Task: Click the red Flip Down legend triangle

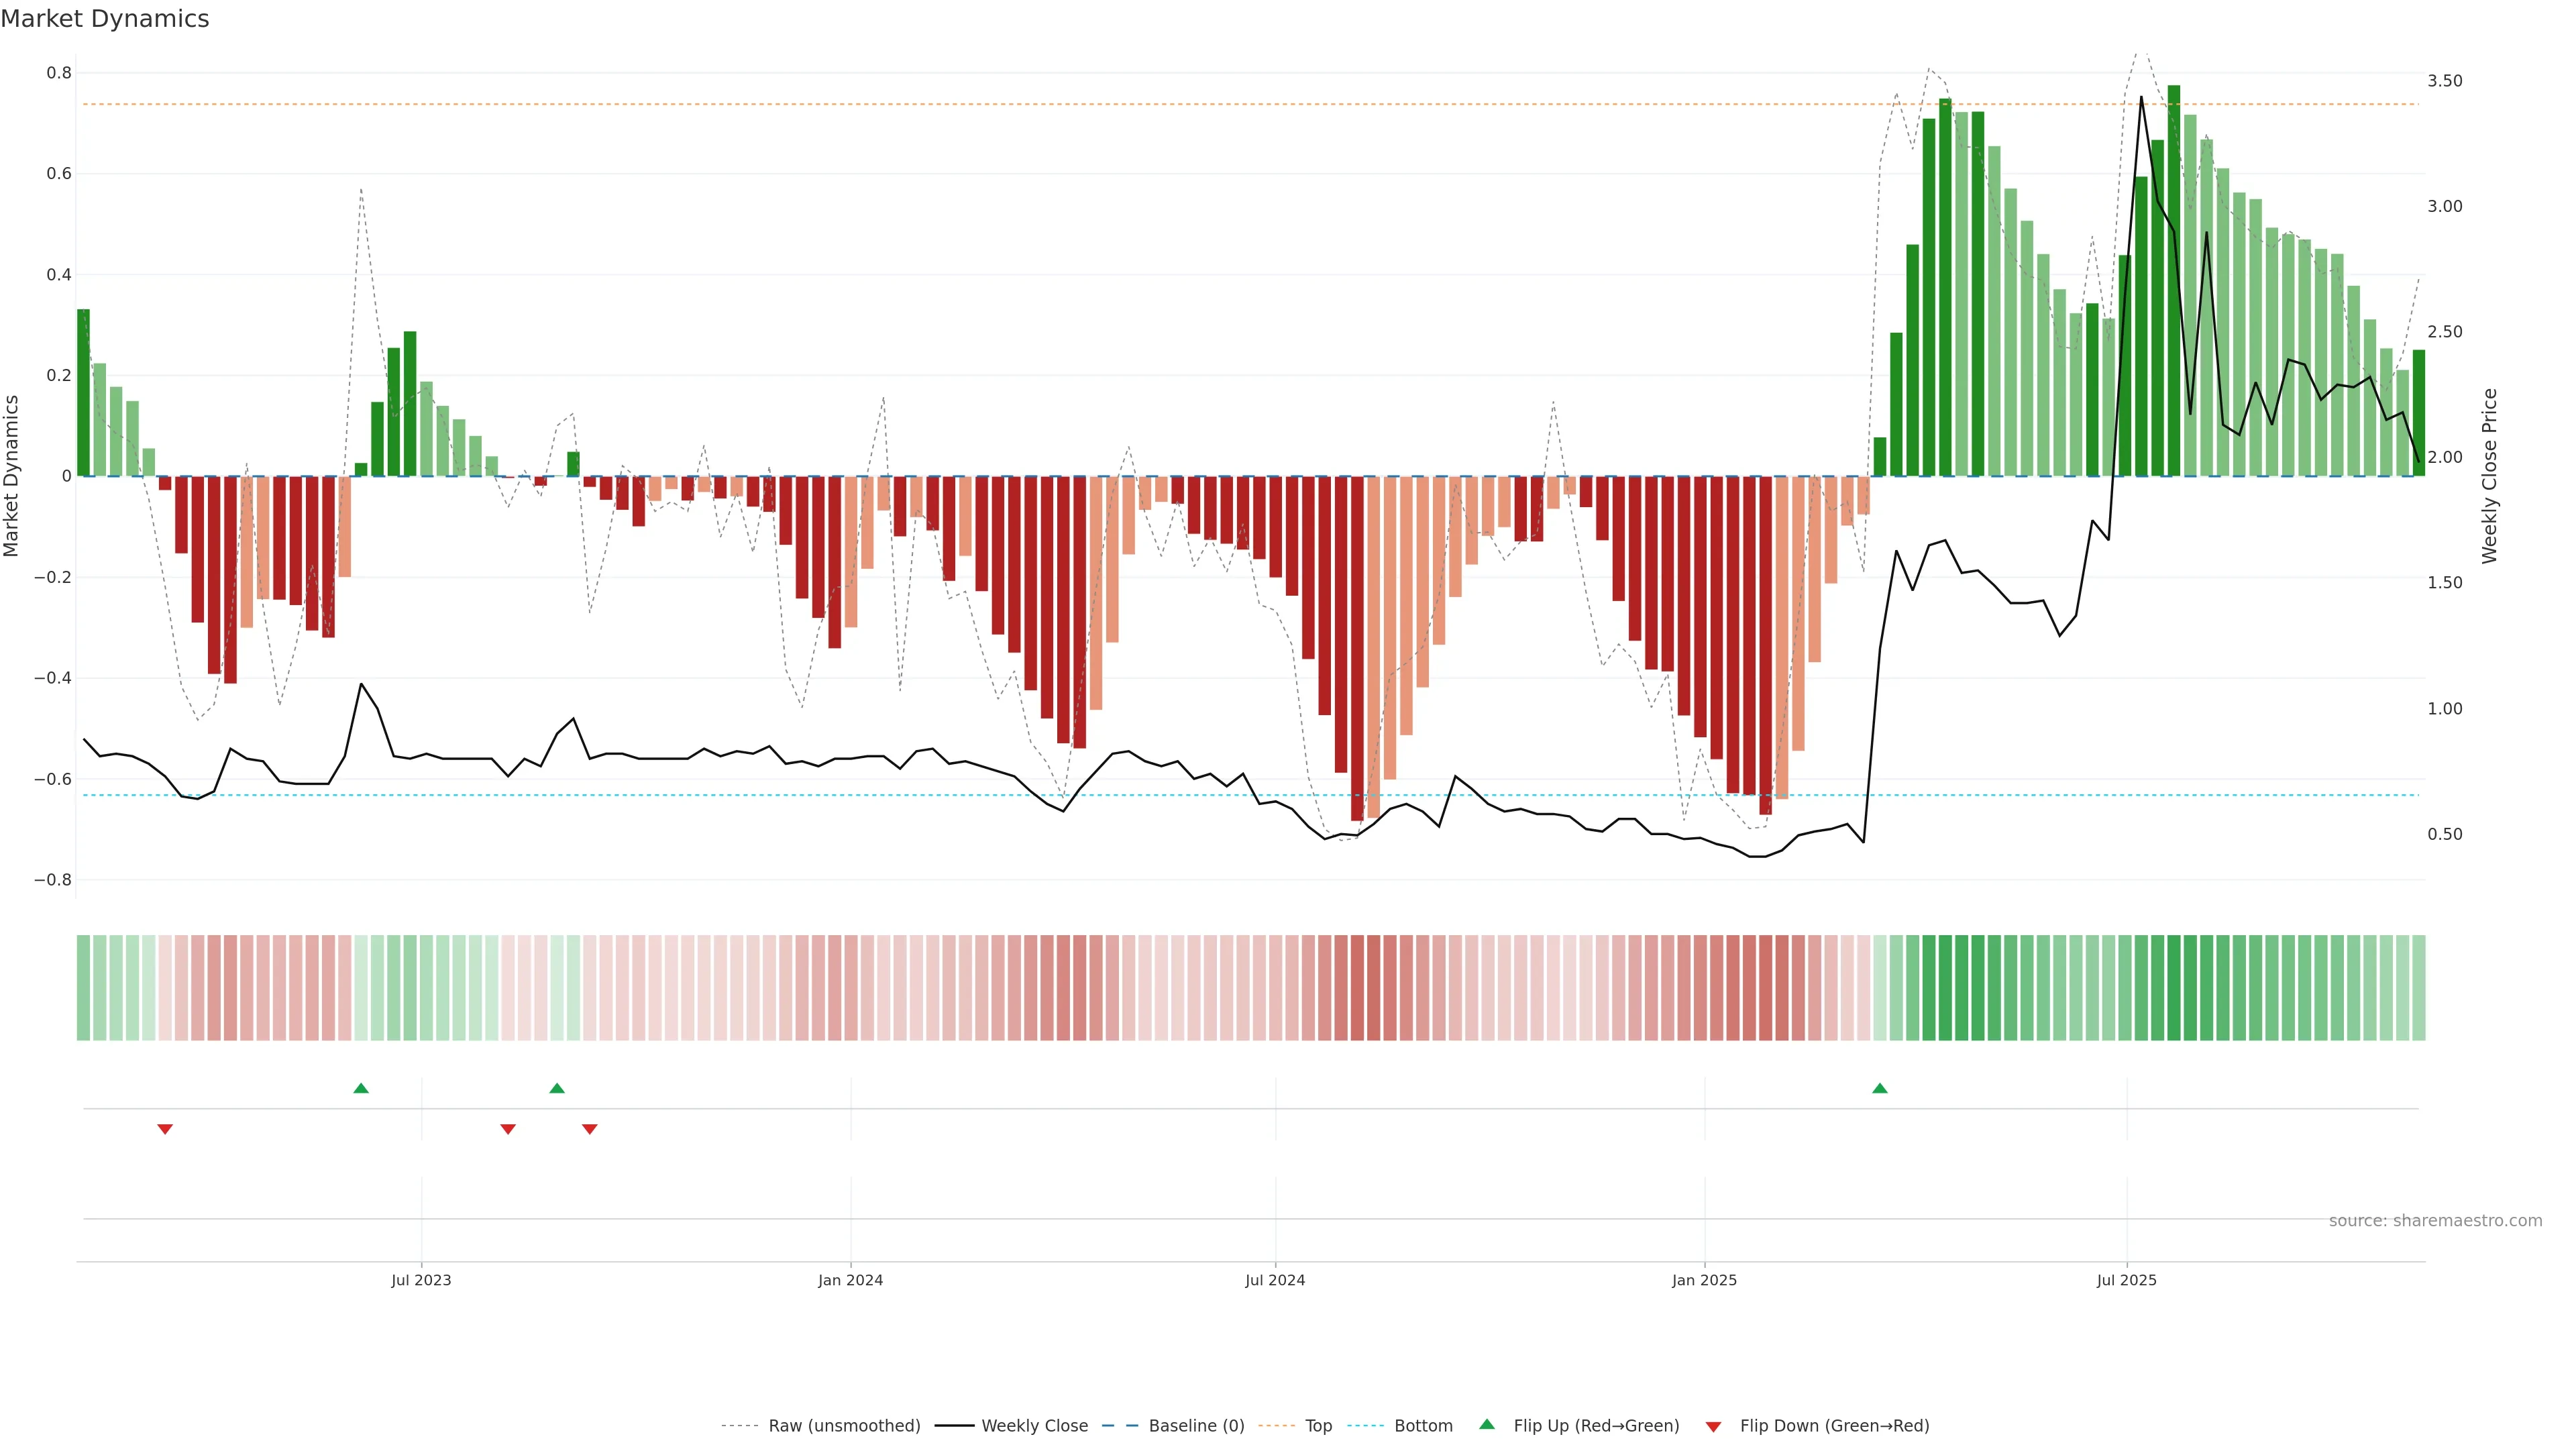Action: 1713,1427
